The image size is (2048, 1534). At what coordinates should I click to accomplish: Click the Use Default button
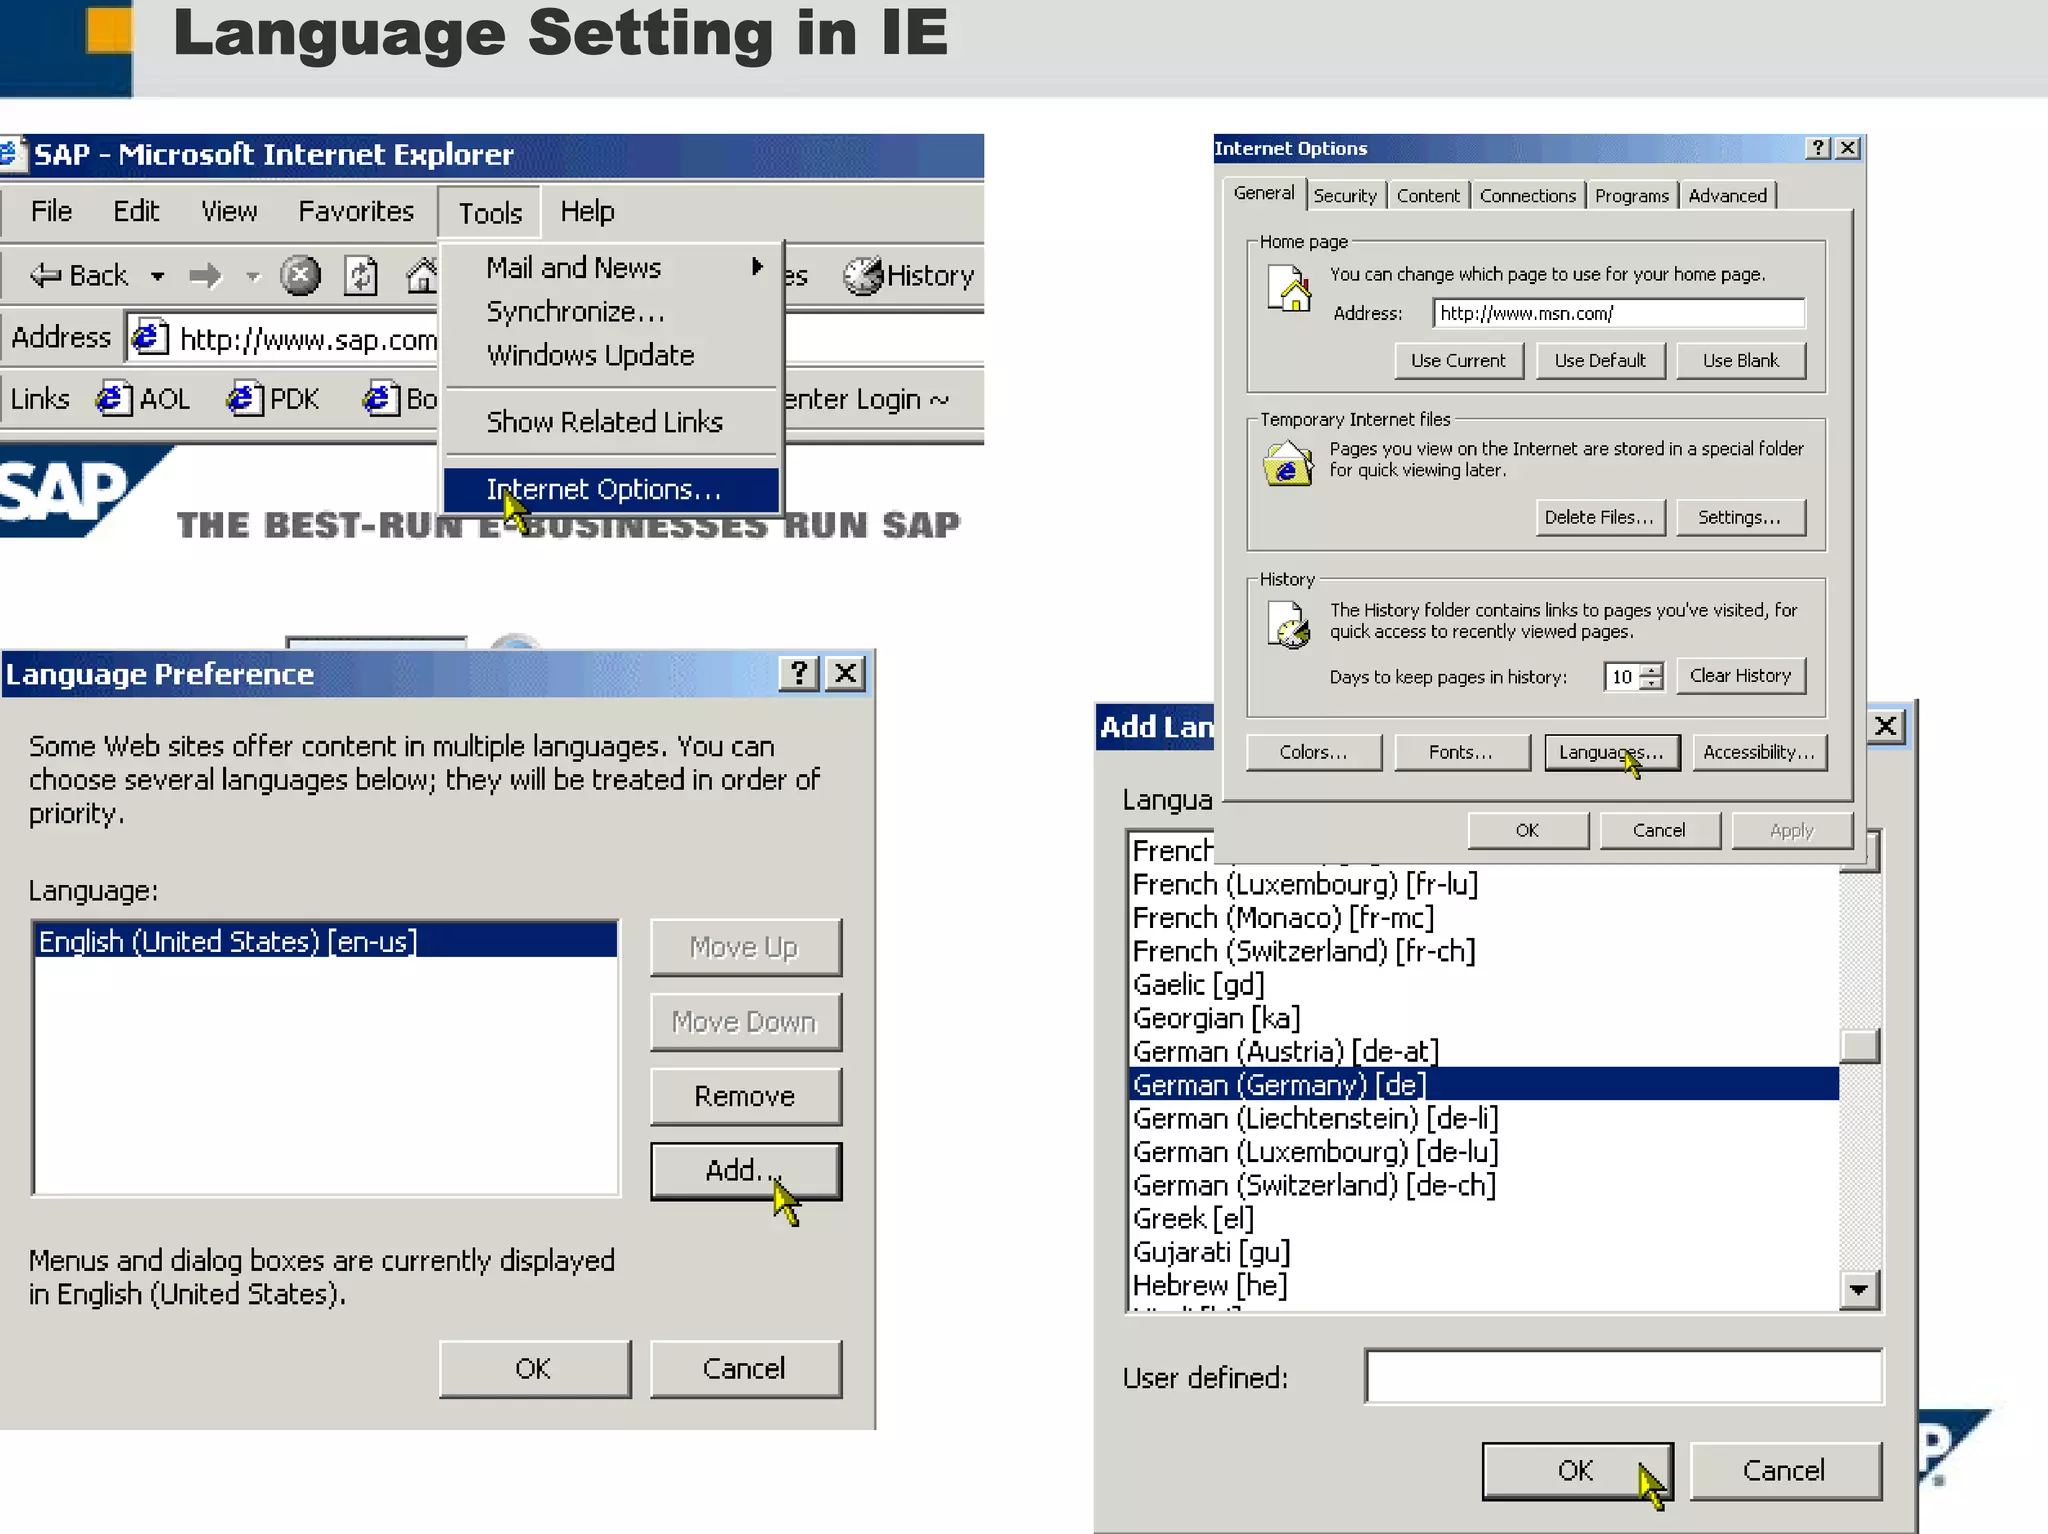coord(1600,361)
